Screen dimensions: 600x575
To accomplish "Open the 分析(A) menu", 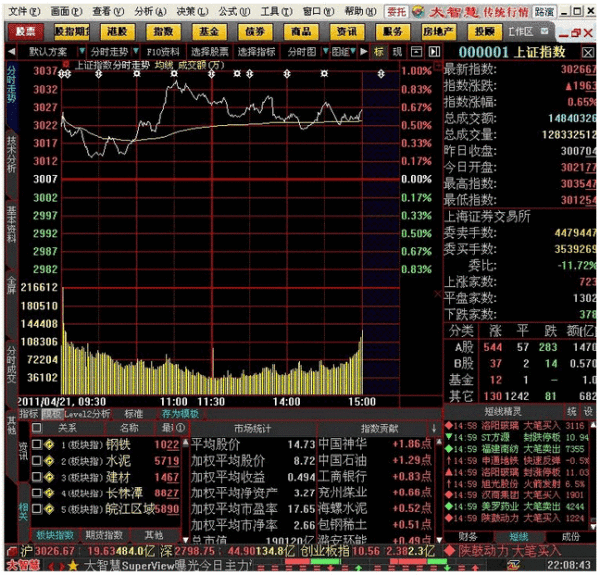I will click(x=144, y=11).
